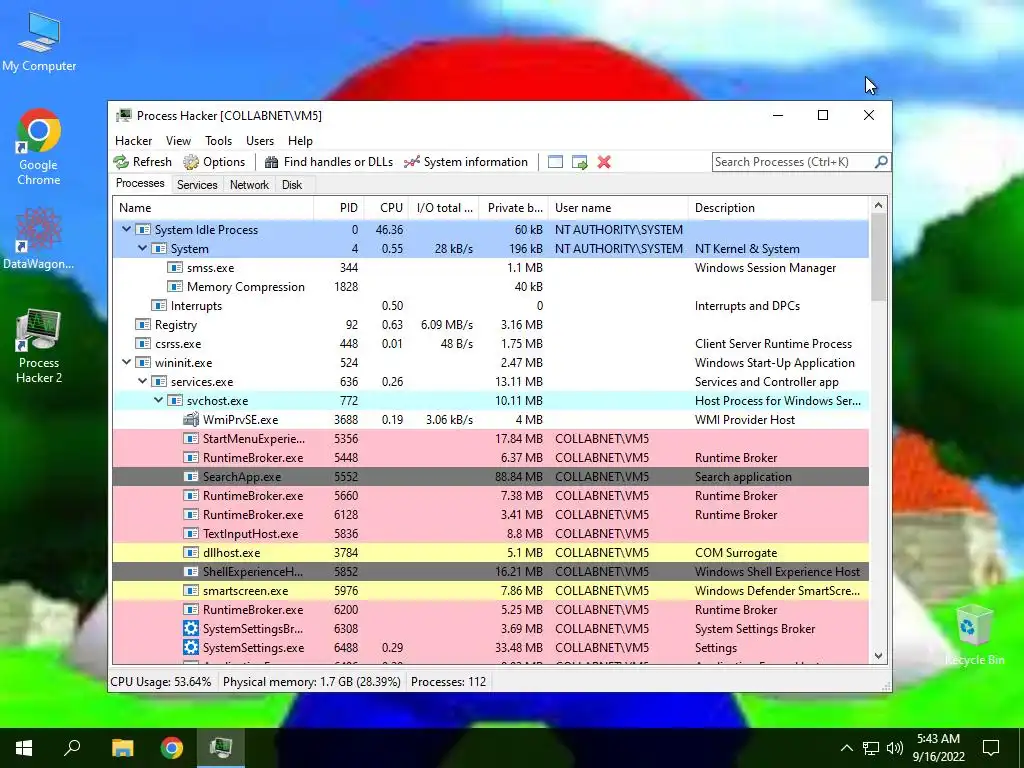Open File Explorer from taskbar
The height and width of the screenshot is (768, 1024).
[122, 748]
